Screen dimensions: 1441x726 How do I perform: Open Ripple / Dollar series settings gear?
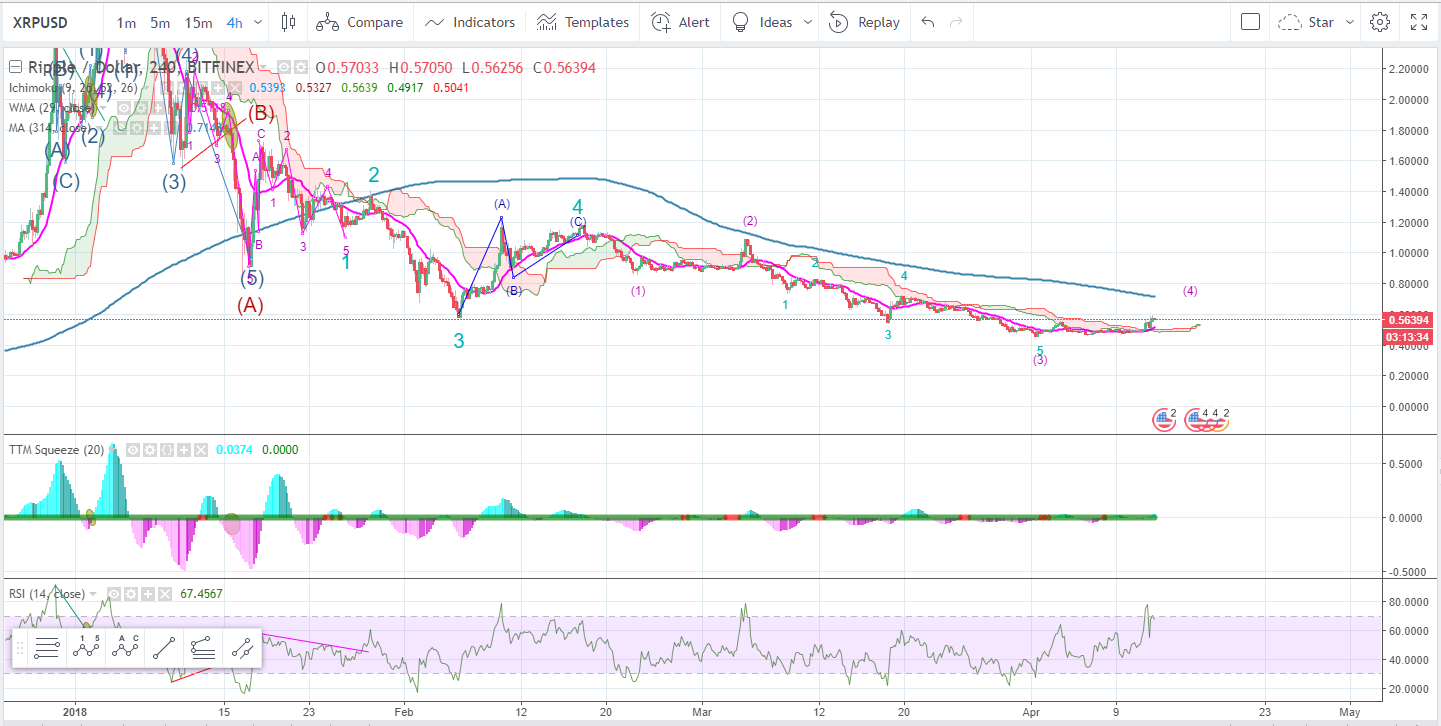tap(301, 67)
